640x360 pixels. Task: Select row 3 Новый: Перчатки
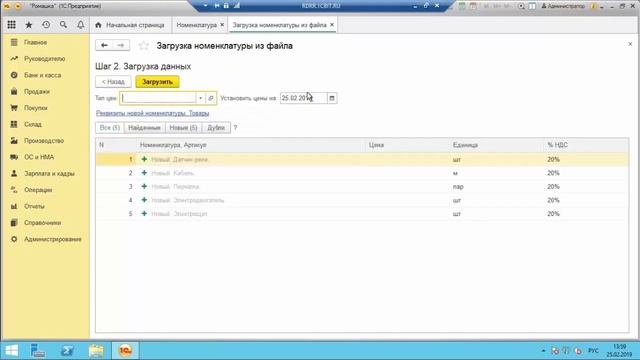coord(362,187)
